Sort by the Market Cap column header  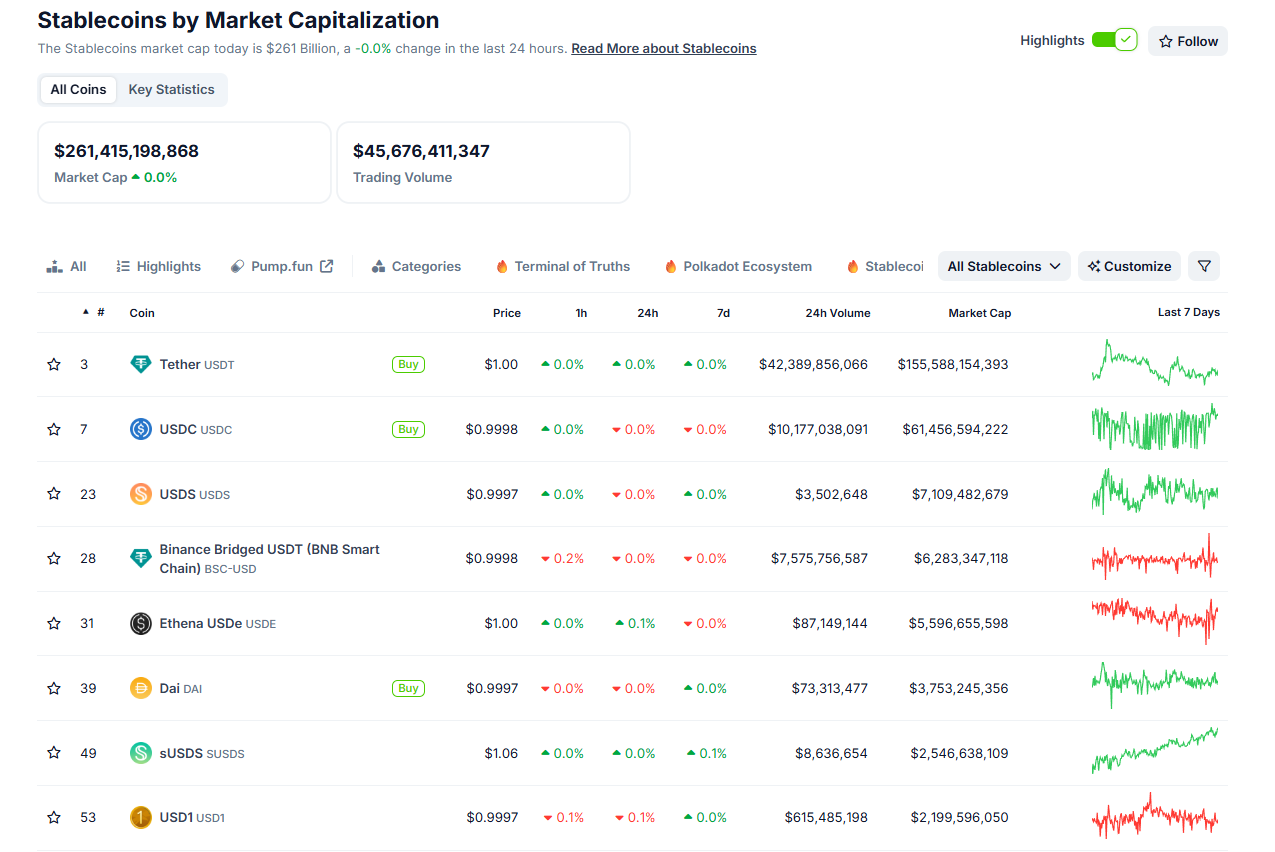(980, 313)
